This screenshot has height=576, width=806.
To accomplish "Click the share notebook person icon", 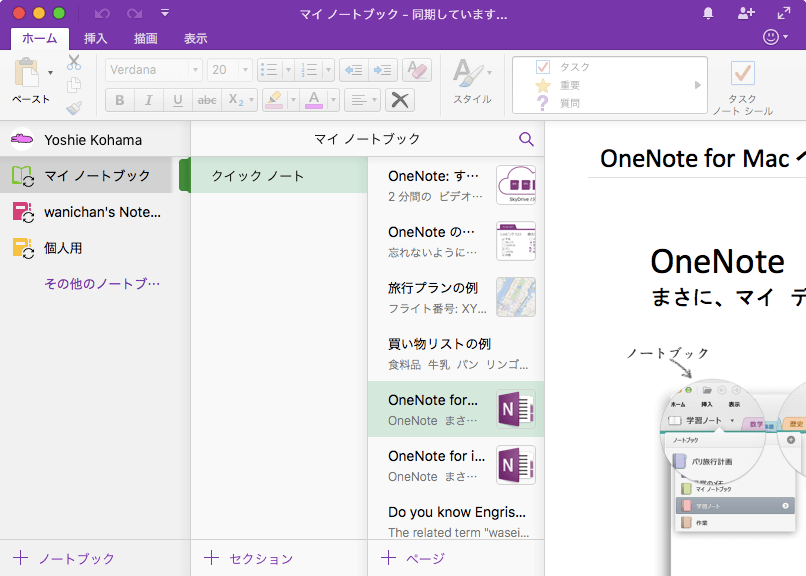I will click(745, 13).
